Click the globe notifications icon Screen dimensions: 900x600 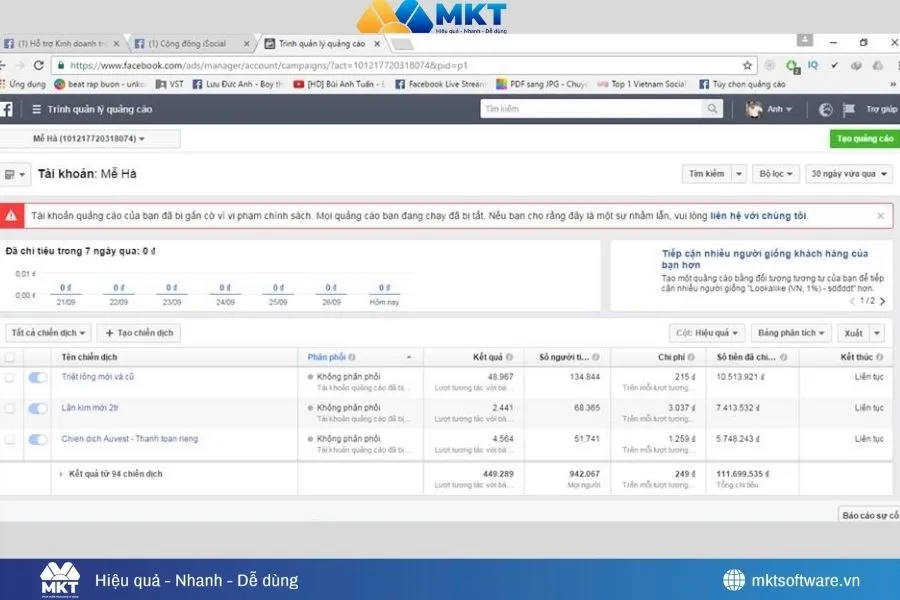[x=825, y=110]
